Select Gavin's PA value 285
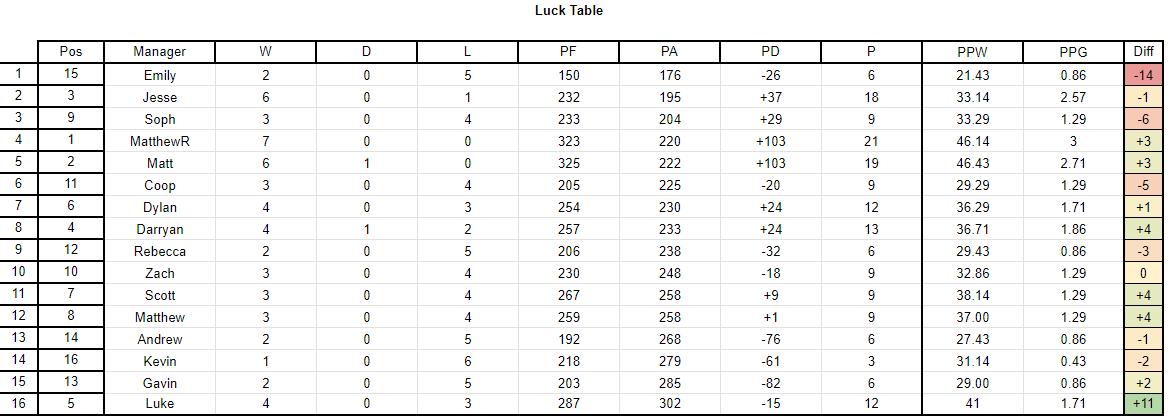Viewport: 1171px width, 419px height. click(669, 383)
